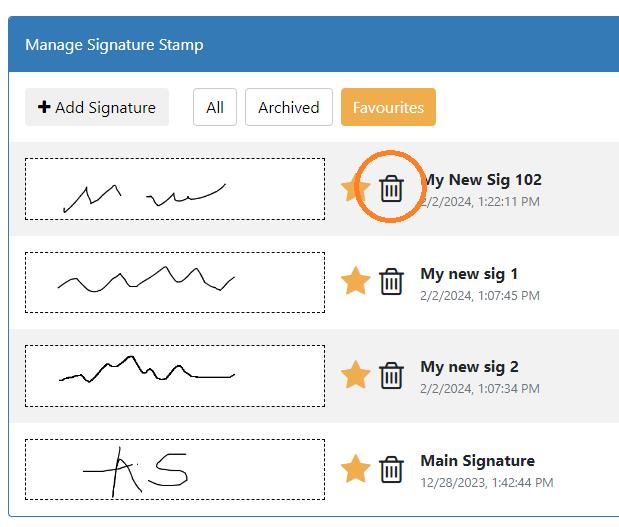Switch to the All filter tab
Screen dimensions: 619x527
[215, 107]
